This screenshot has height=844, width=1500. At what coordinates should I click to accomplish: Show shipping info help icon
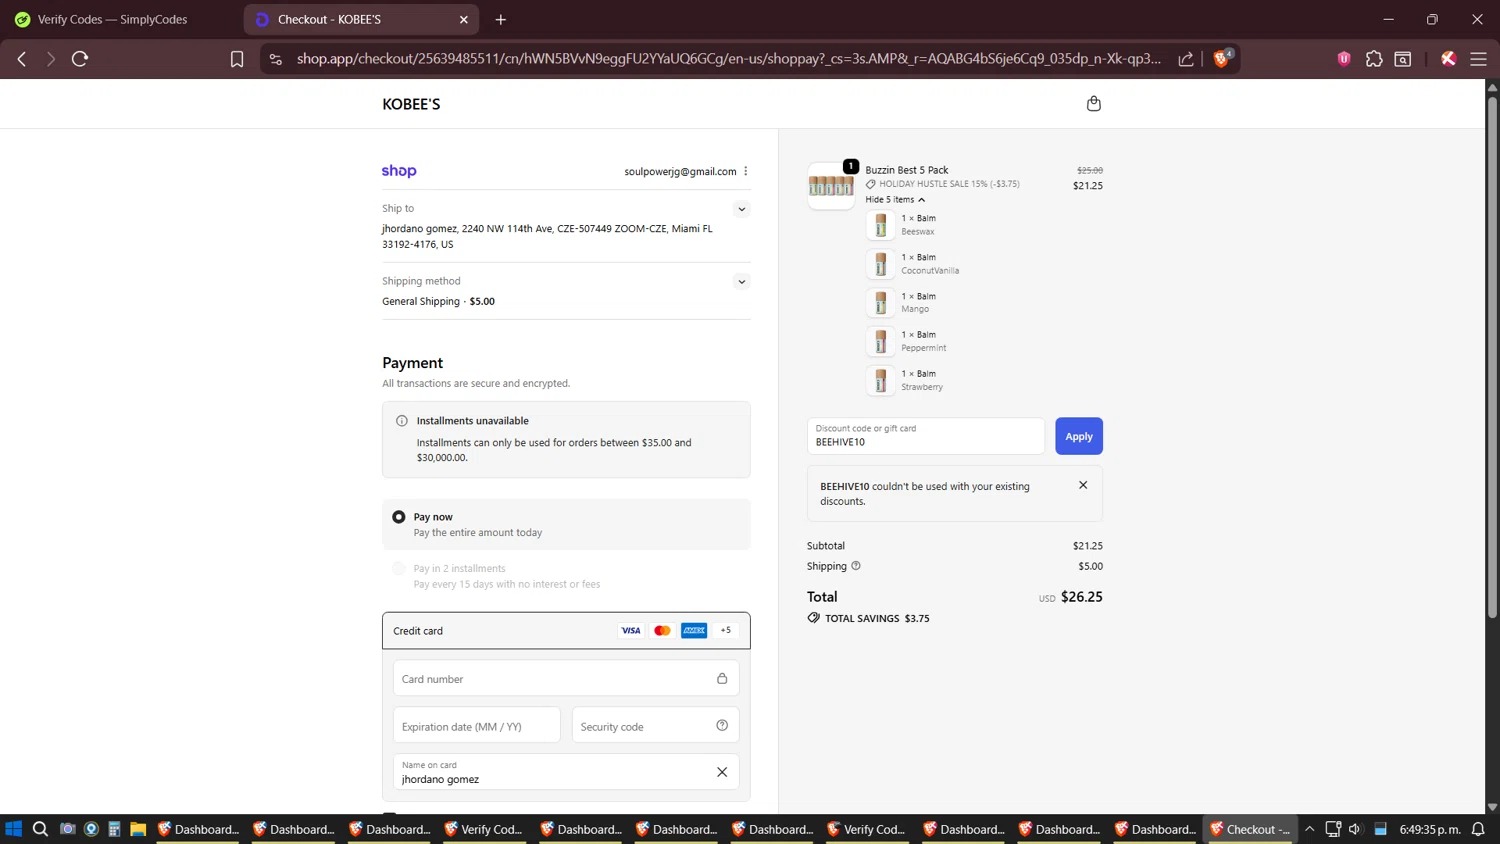856,566
